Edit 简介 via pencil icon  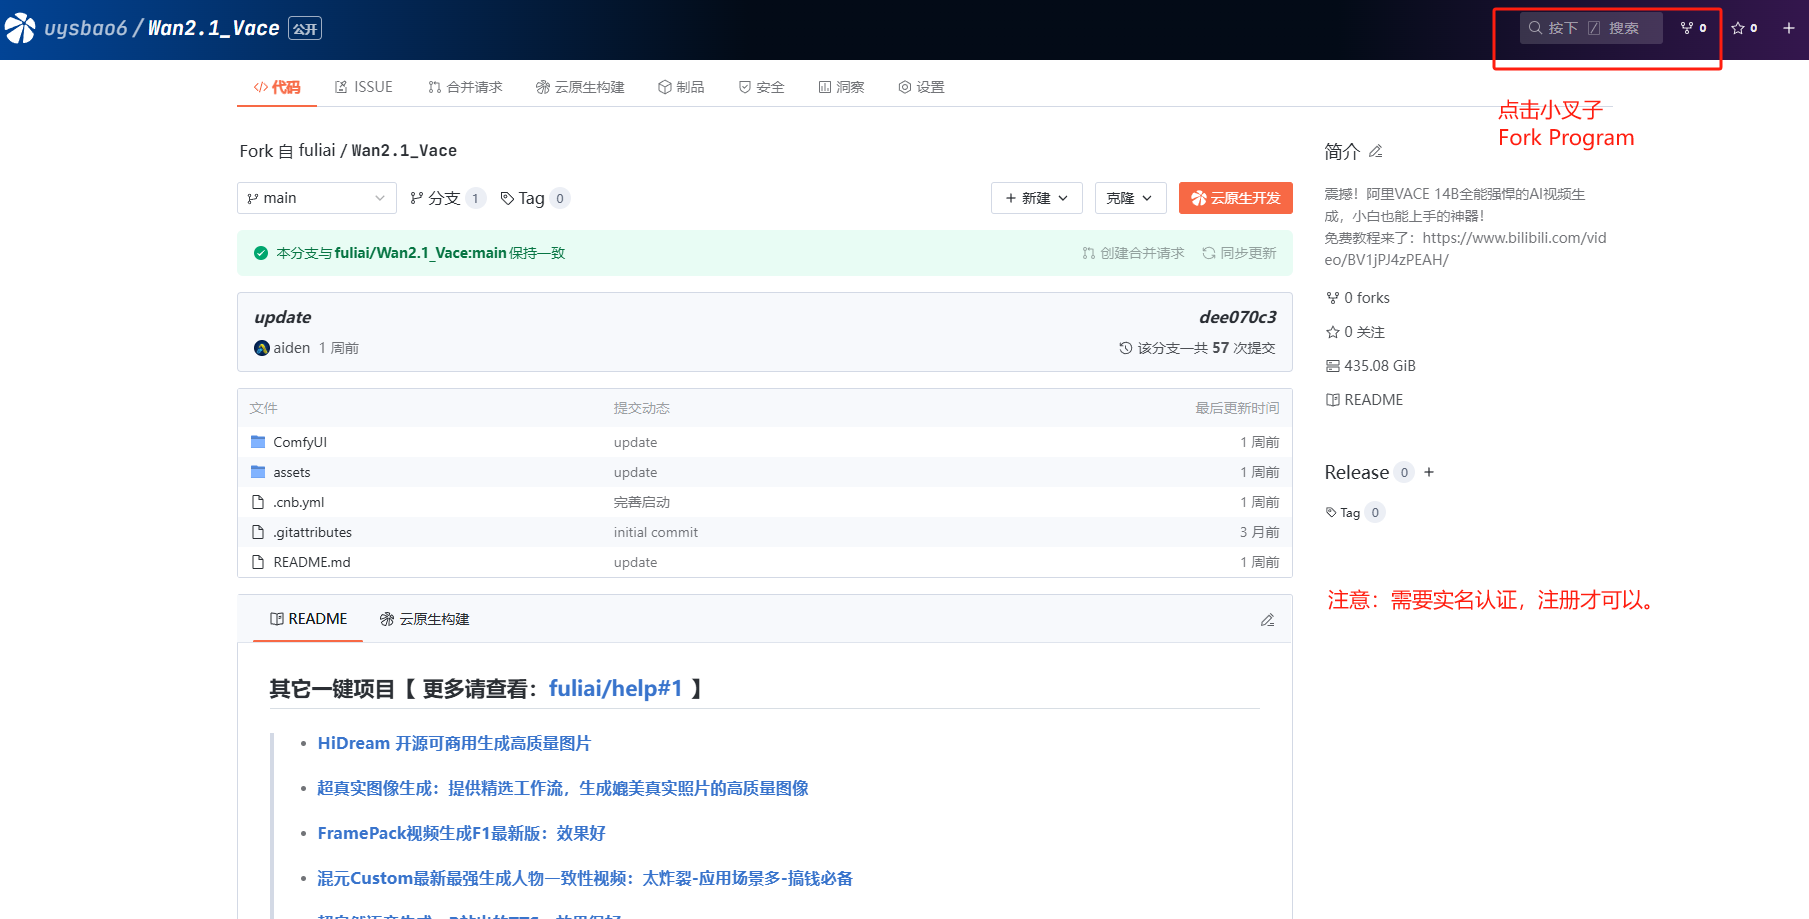point(1376,151)
